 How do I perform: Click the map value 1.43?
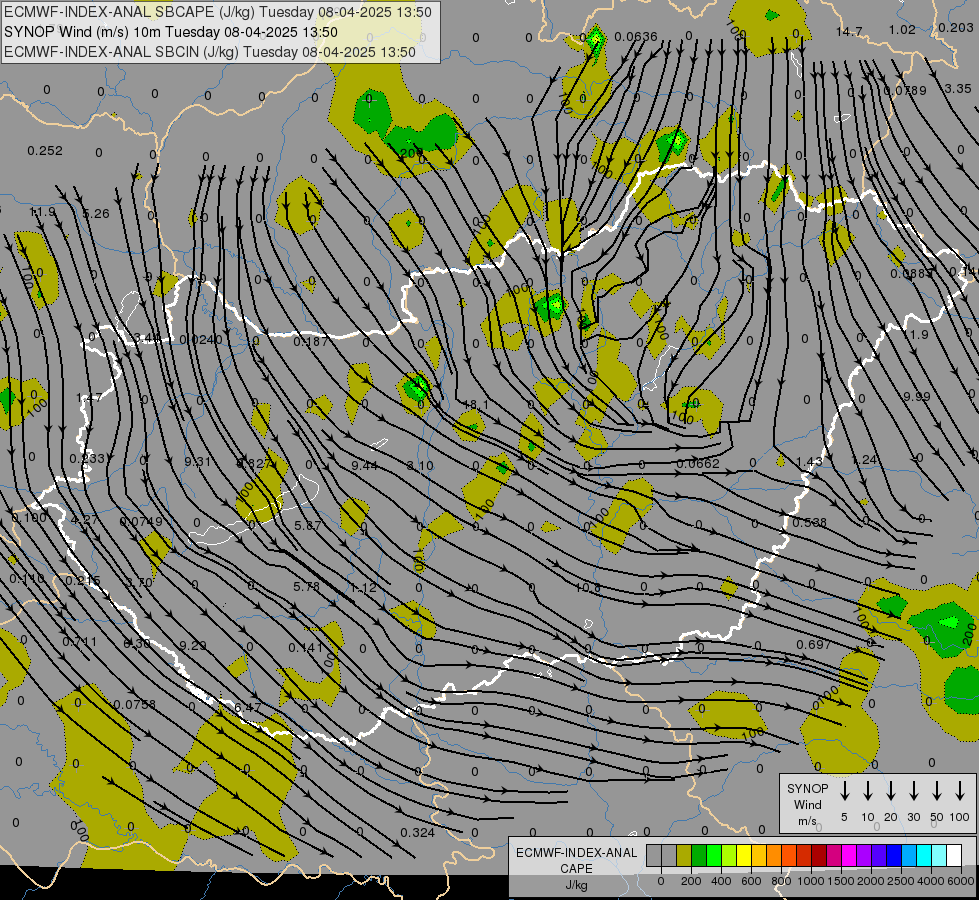[809, 462]
